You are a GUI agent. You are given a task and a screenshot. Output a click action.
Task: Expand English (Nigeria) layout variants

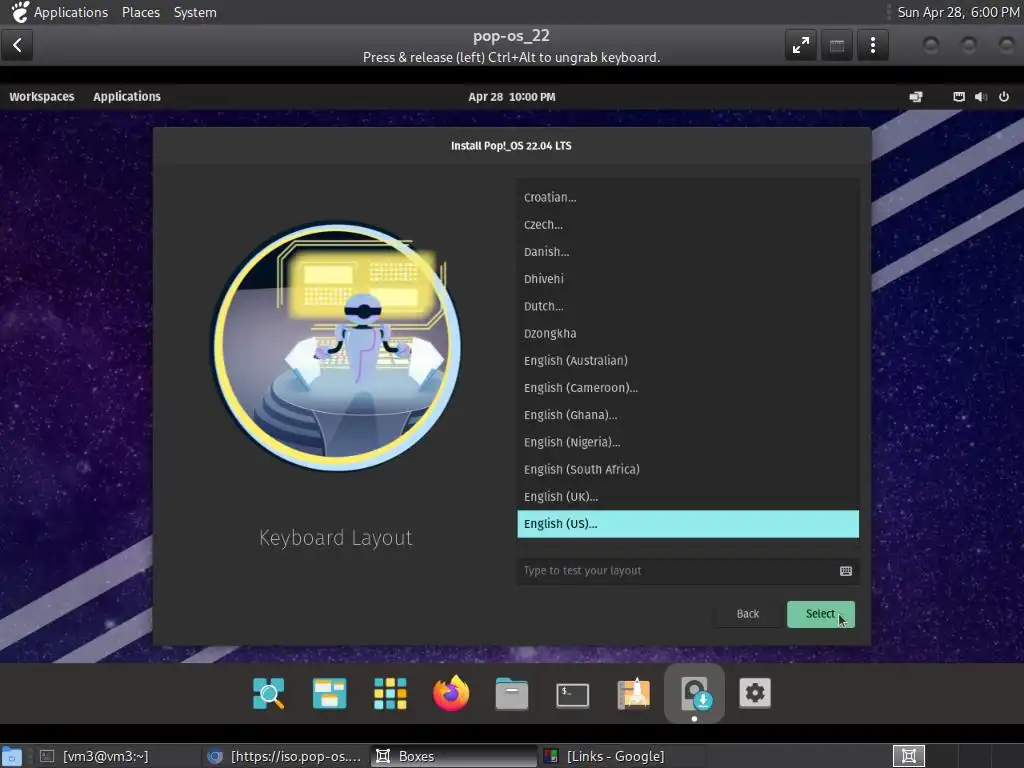coord(688,442)
